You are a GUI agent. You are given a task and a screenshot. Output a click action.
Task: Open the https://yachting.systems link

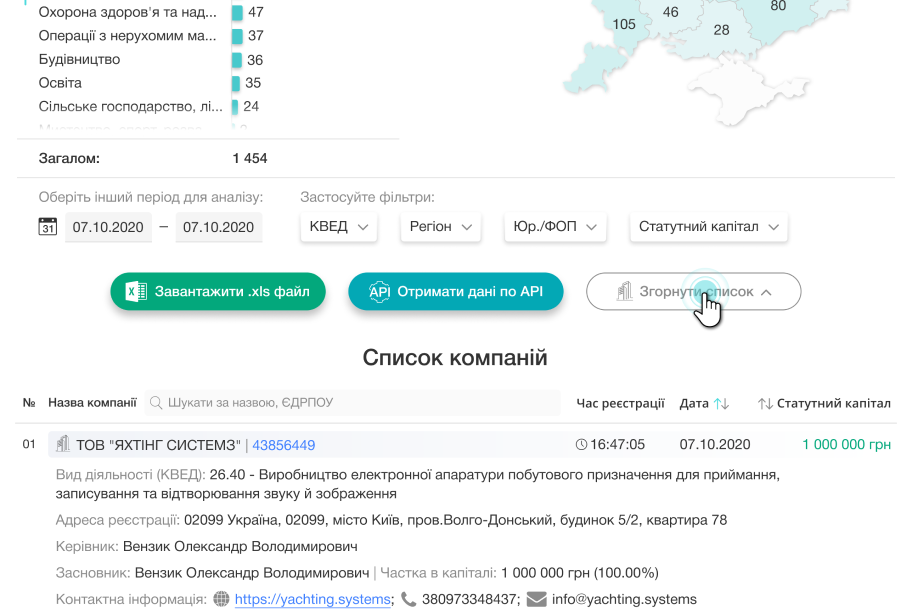tap(311, 600)
